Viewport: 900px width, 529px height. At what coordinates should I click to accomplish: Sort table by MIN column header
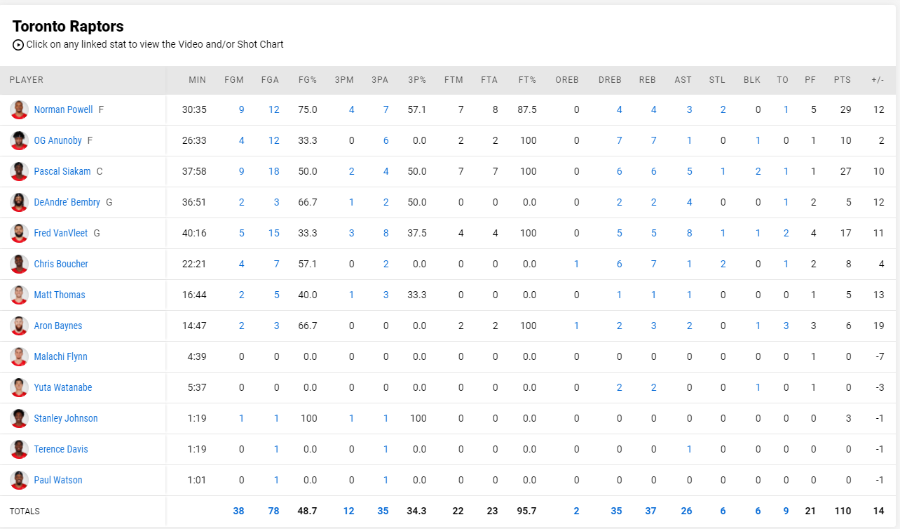tap(197, 80)
